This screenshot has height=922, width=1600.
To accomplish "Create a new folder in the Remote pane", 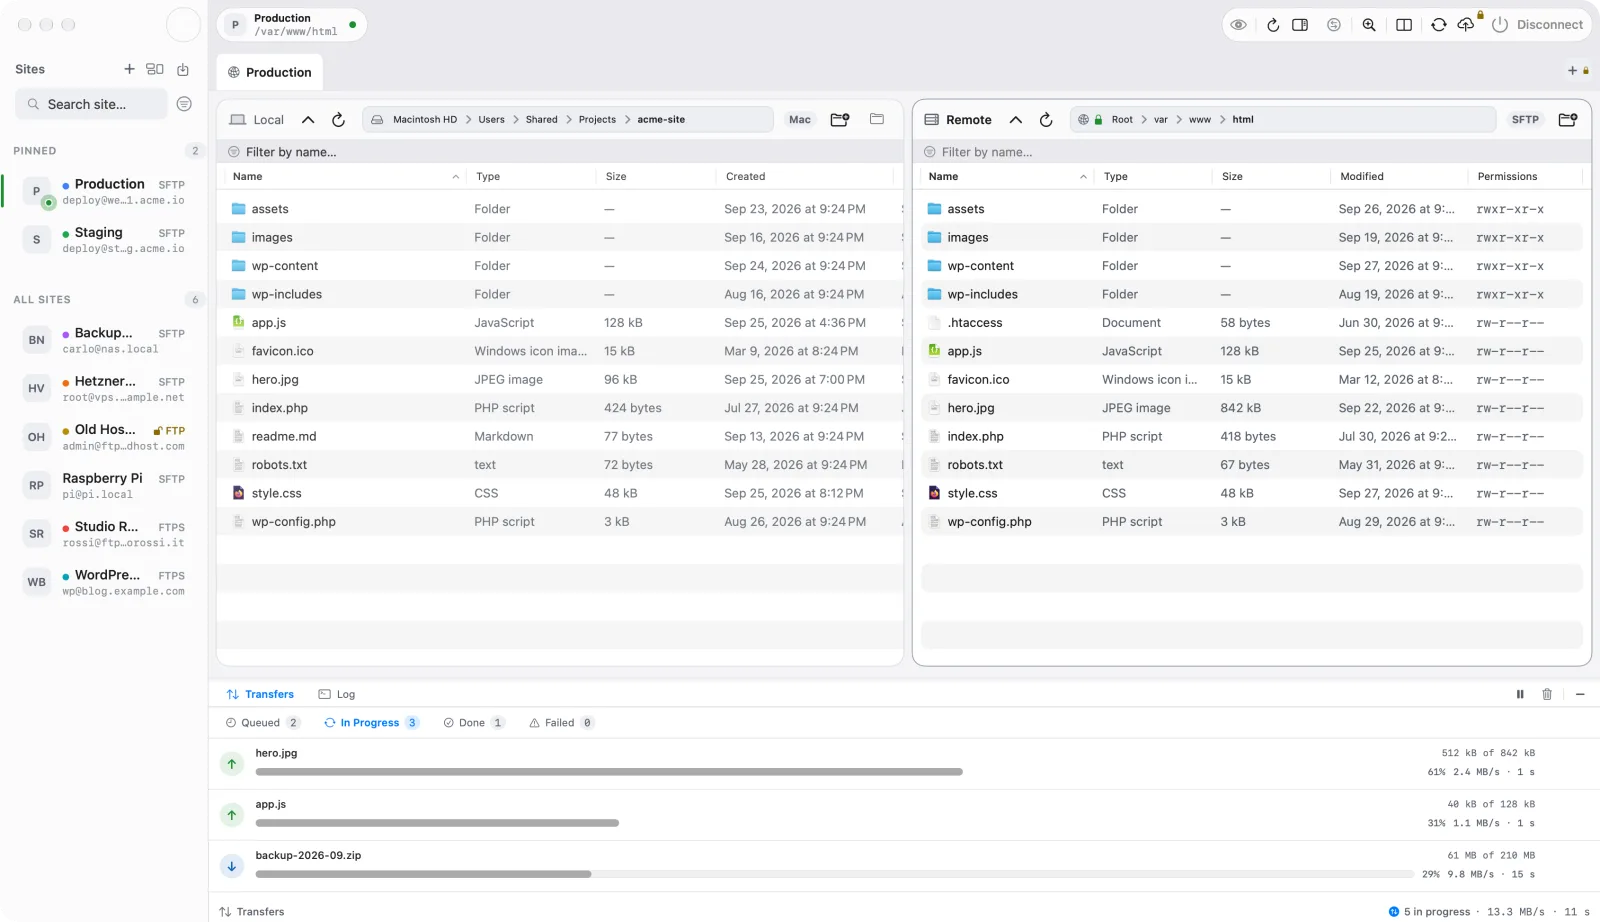I will point(1568,120).
